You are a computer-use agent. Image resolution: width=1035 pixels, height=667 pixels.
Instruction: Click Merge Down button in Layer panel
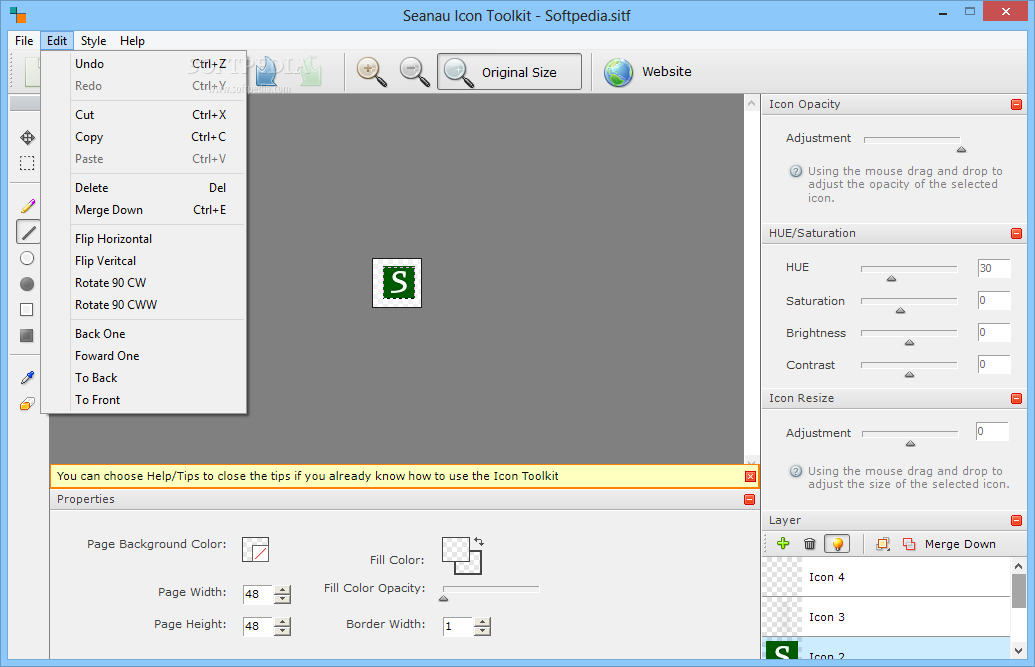[x=949, y=544]
